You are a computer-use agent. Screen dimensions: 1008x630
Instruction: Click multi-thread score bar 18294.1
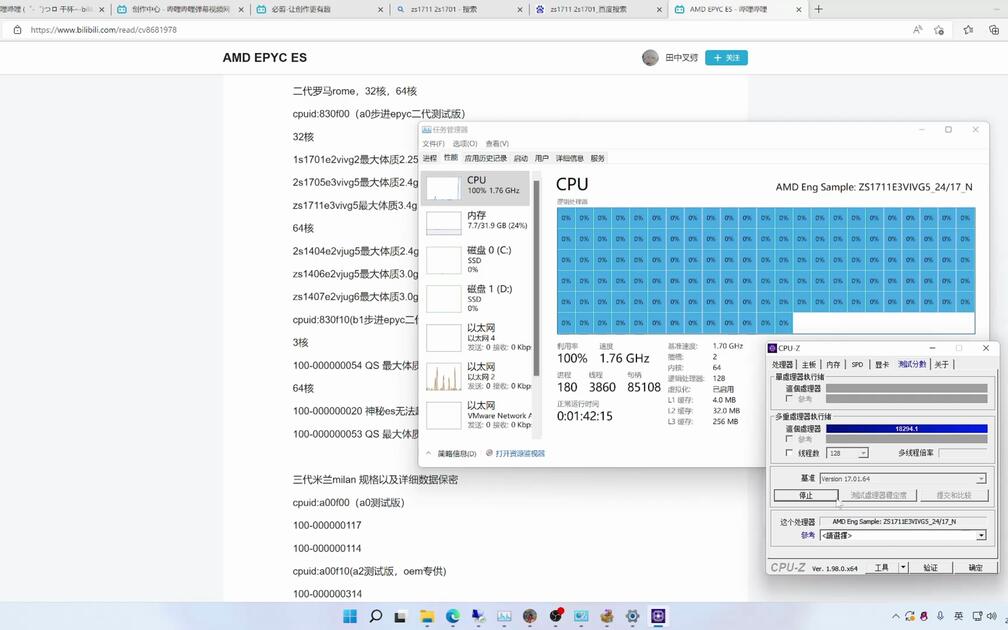pyautogui.click(x=906, y=429)
